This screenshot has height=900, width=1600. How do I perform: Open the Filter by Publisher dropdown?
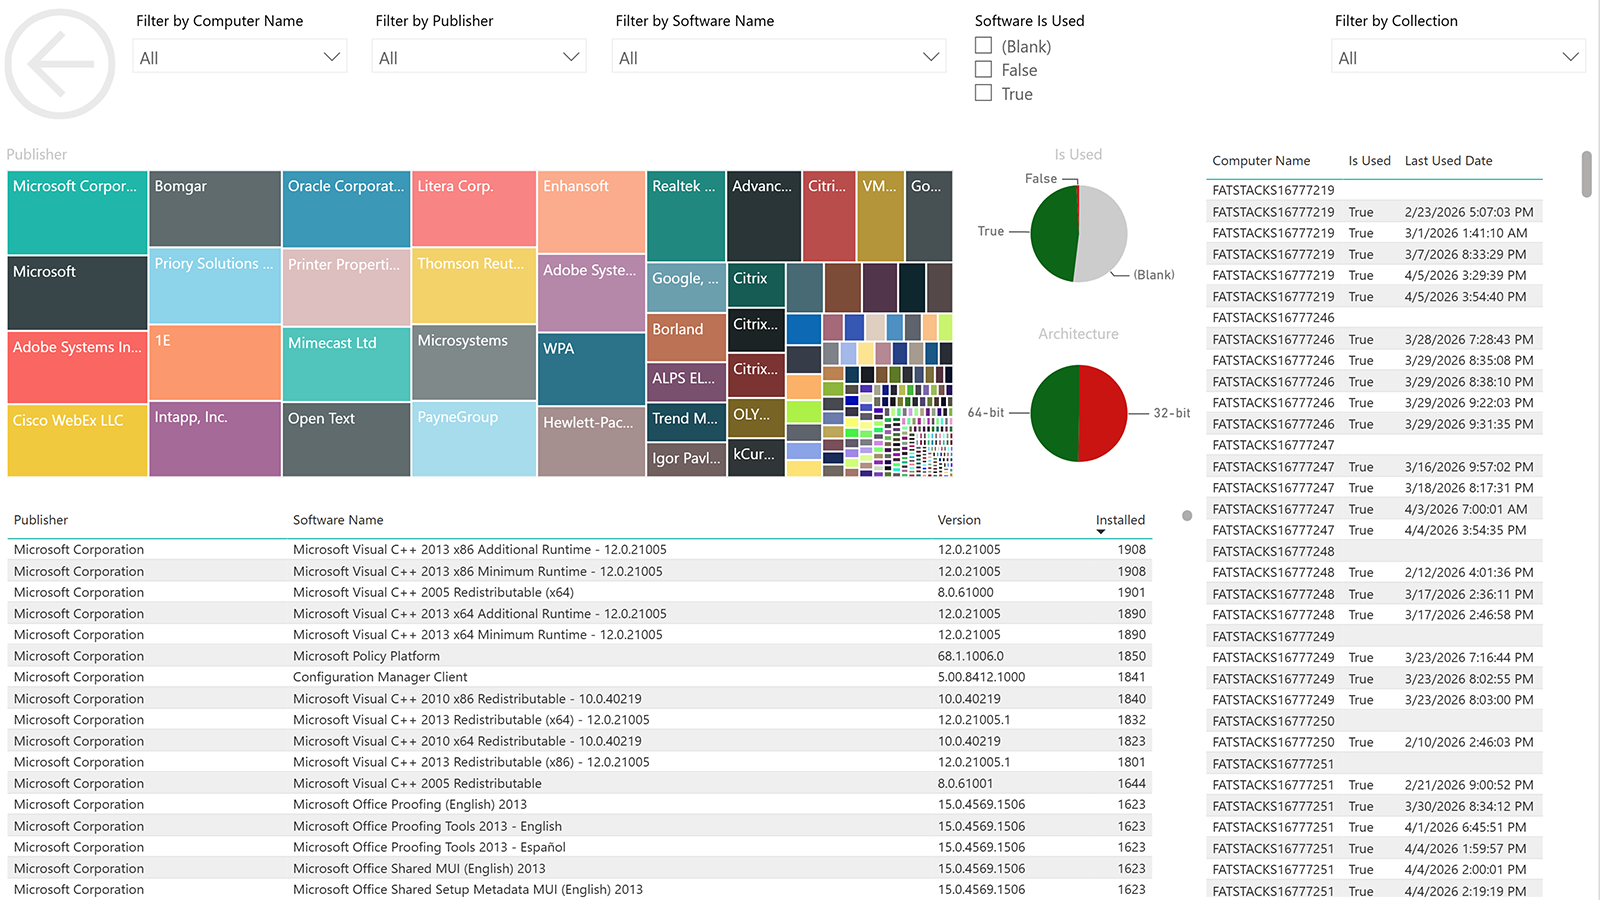click(x=479, y=57)
